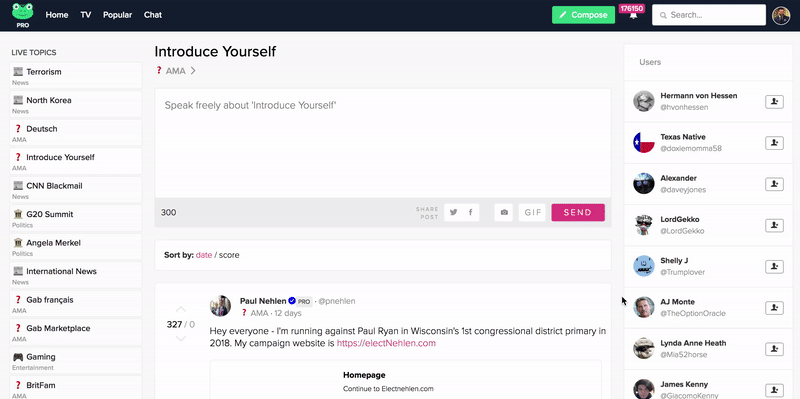
Task: Open AJ Monte's avatar
Action: point(643,307)
